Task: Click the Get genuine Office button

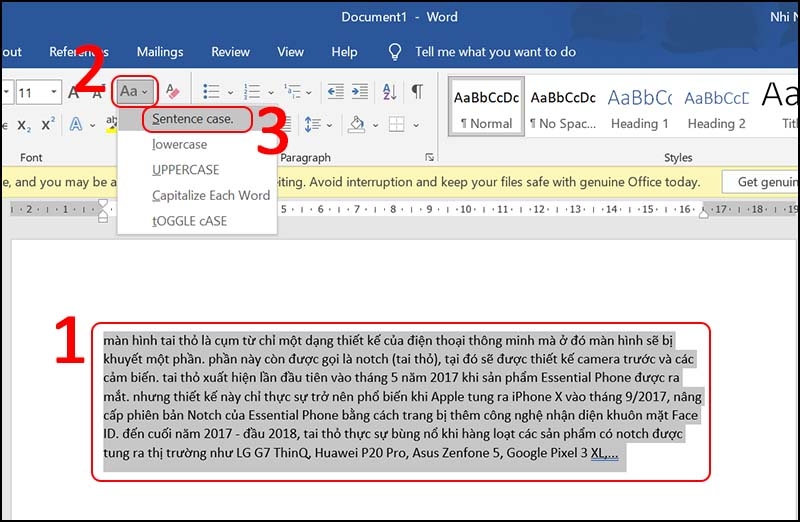Action: 762,182
